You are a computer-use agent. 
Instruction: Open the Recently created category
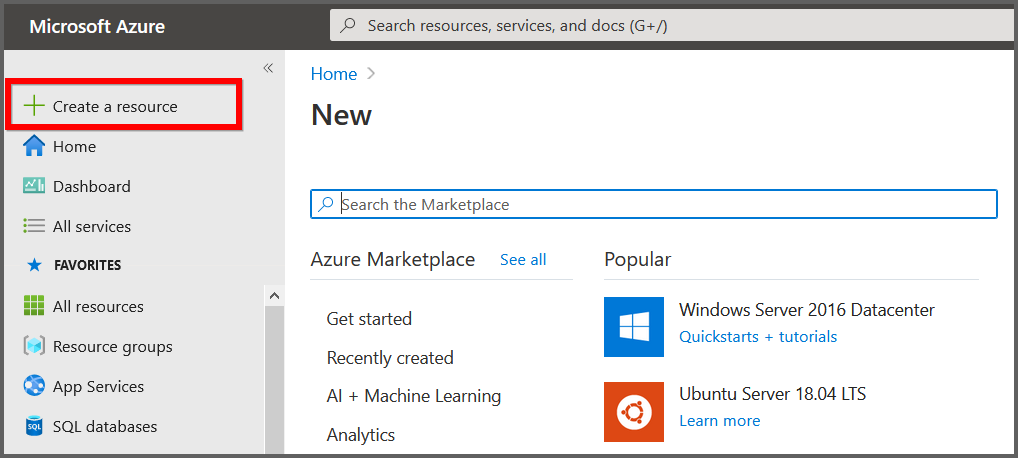point(390,358)
